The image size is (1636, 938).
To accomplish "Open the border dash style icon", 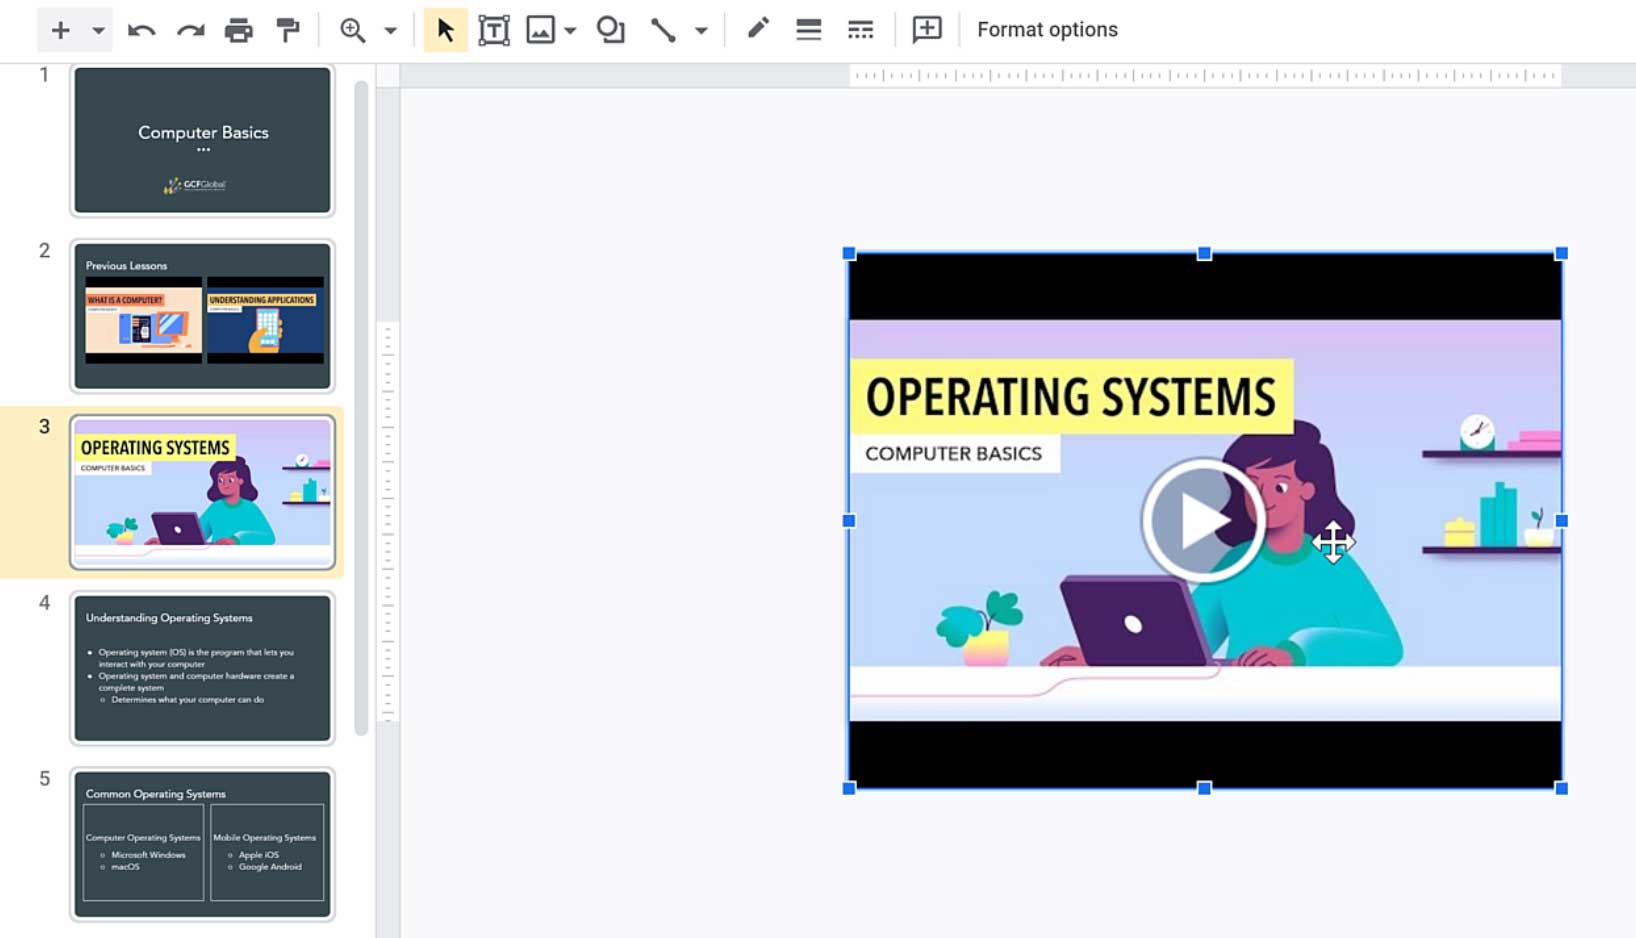I will pos(857,29).
